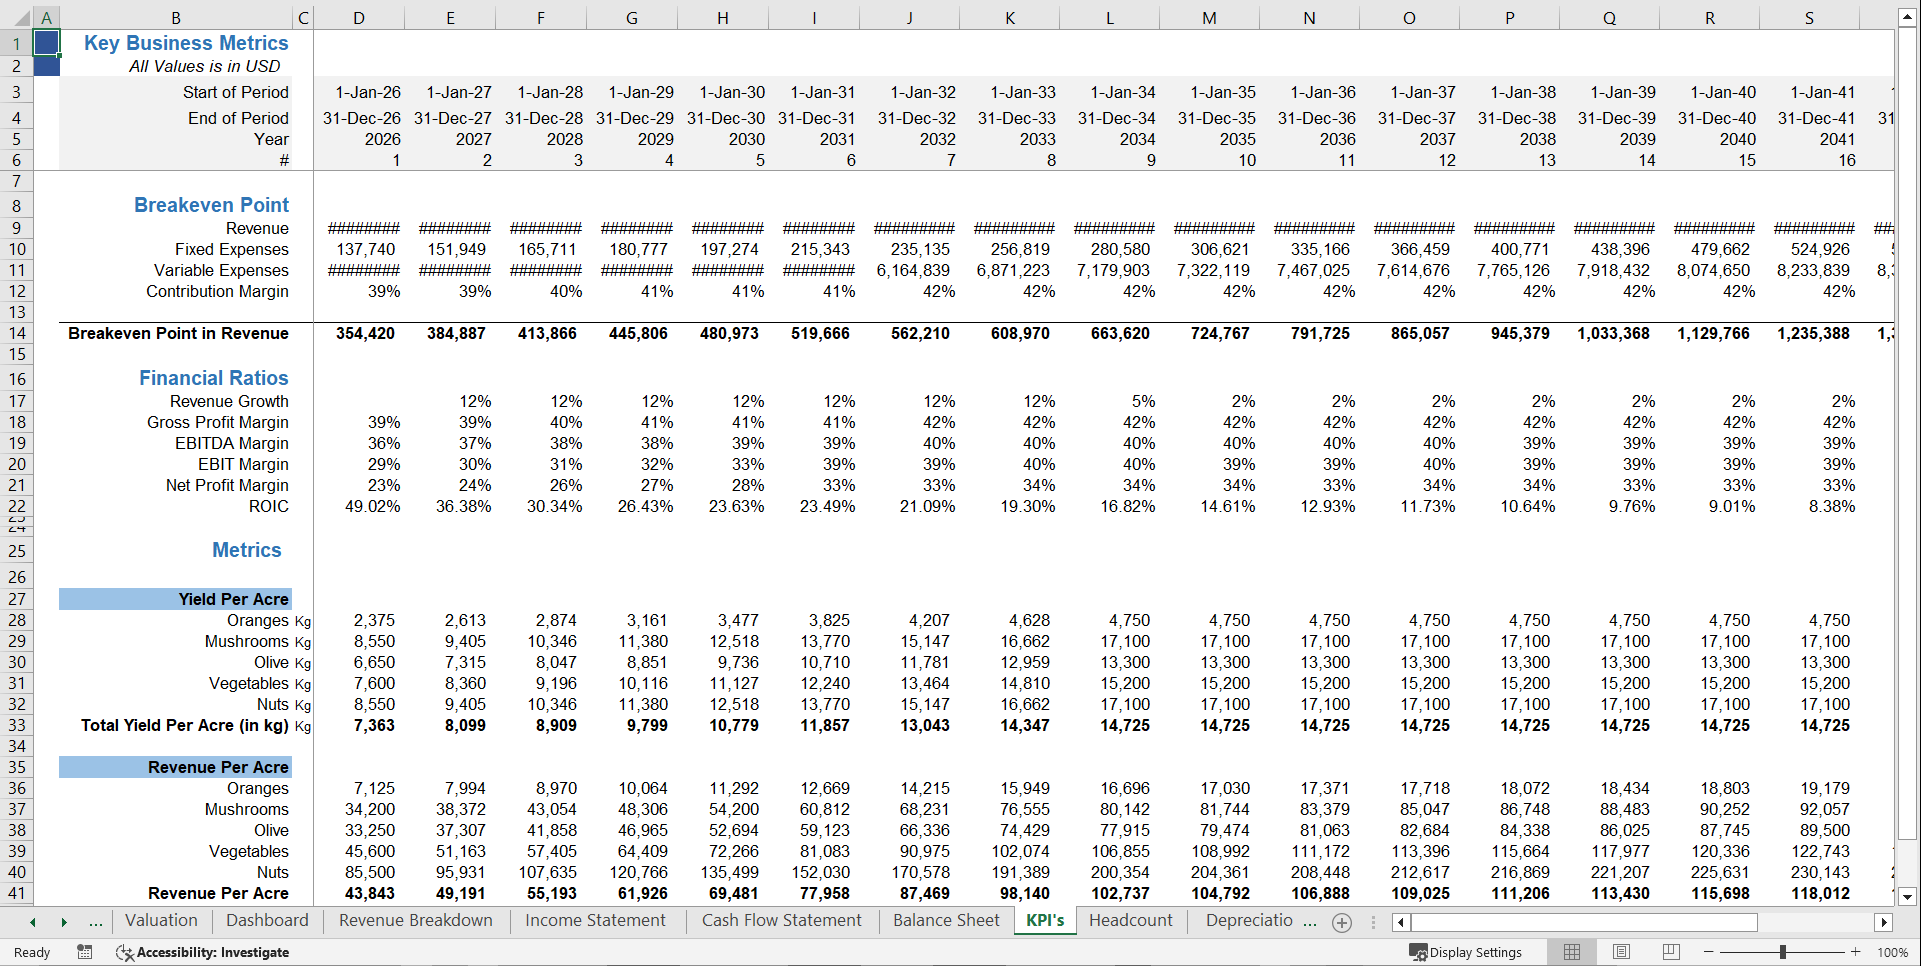
Task: Click the 100% zoom level indicator
Action: (1893, 952)
